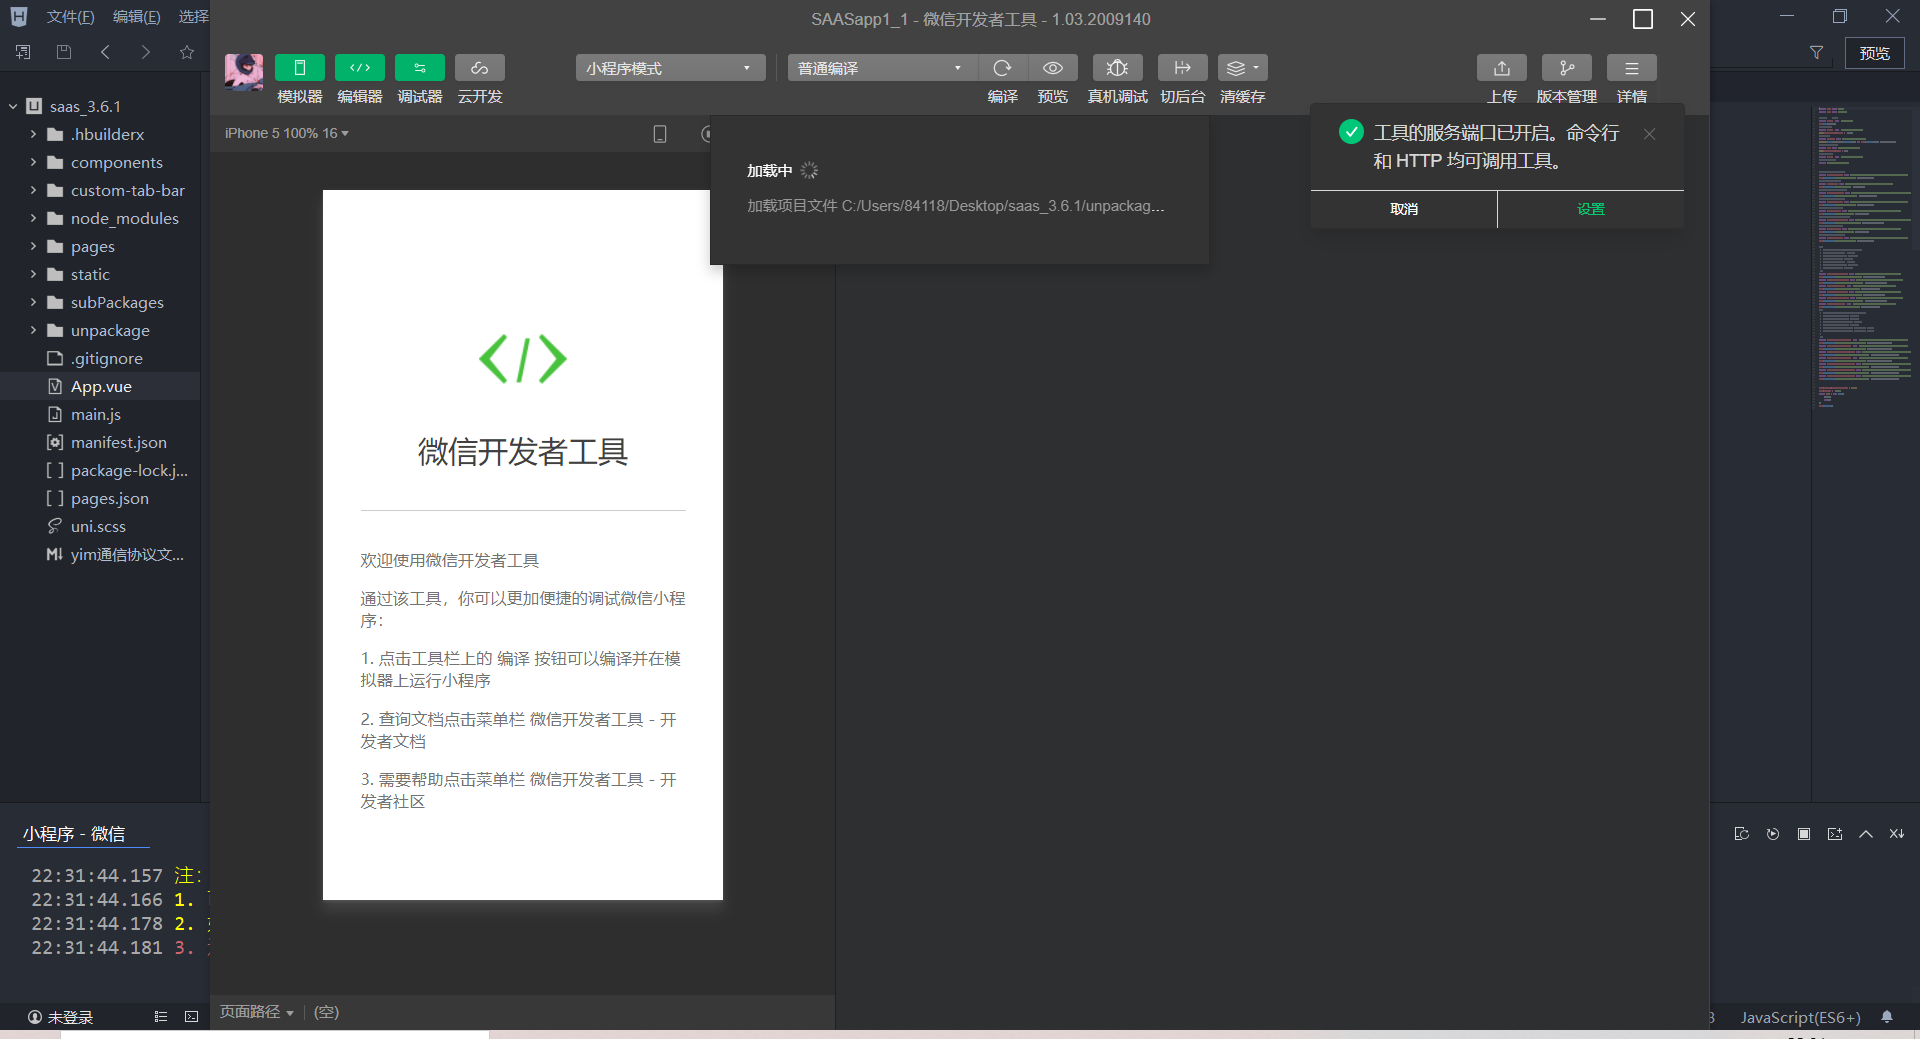This screenshot has width=1920, height=1039.
Task: Open a new terminal from console toolbar
Action: point(1834,834)
